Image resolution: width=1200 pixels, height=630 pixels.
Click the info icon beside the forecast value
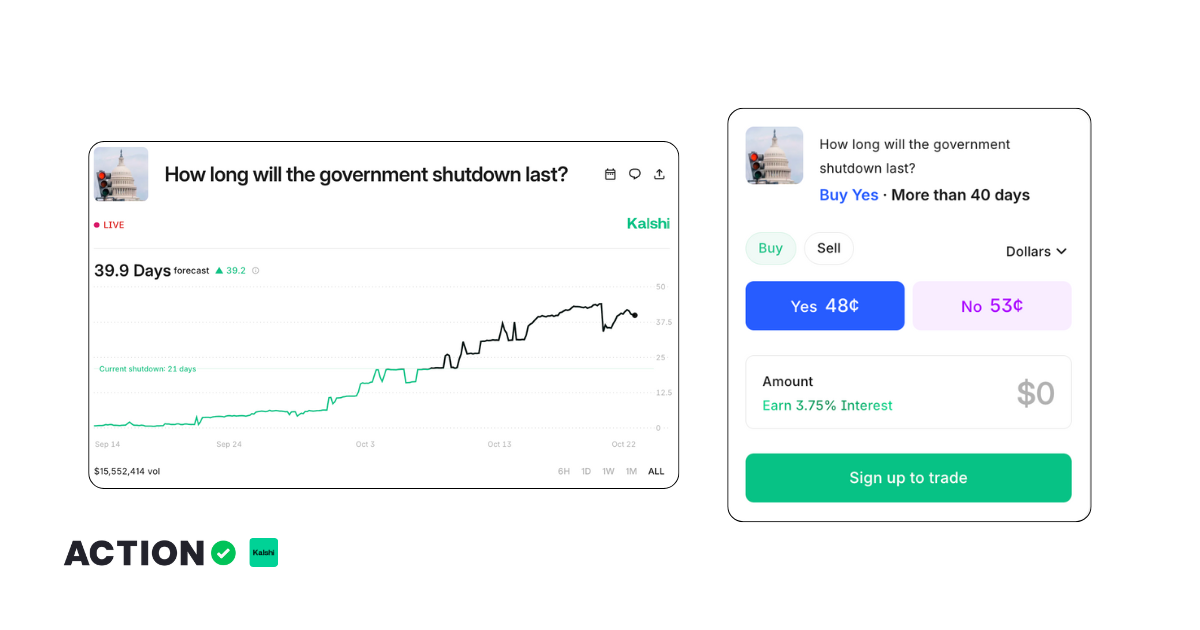258,270
